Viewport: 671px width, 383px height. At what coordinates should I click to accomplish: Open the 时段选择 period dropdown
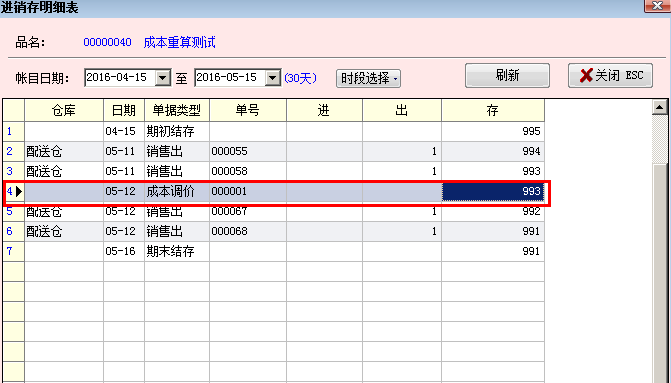[x=368, y=78]
